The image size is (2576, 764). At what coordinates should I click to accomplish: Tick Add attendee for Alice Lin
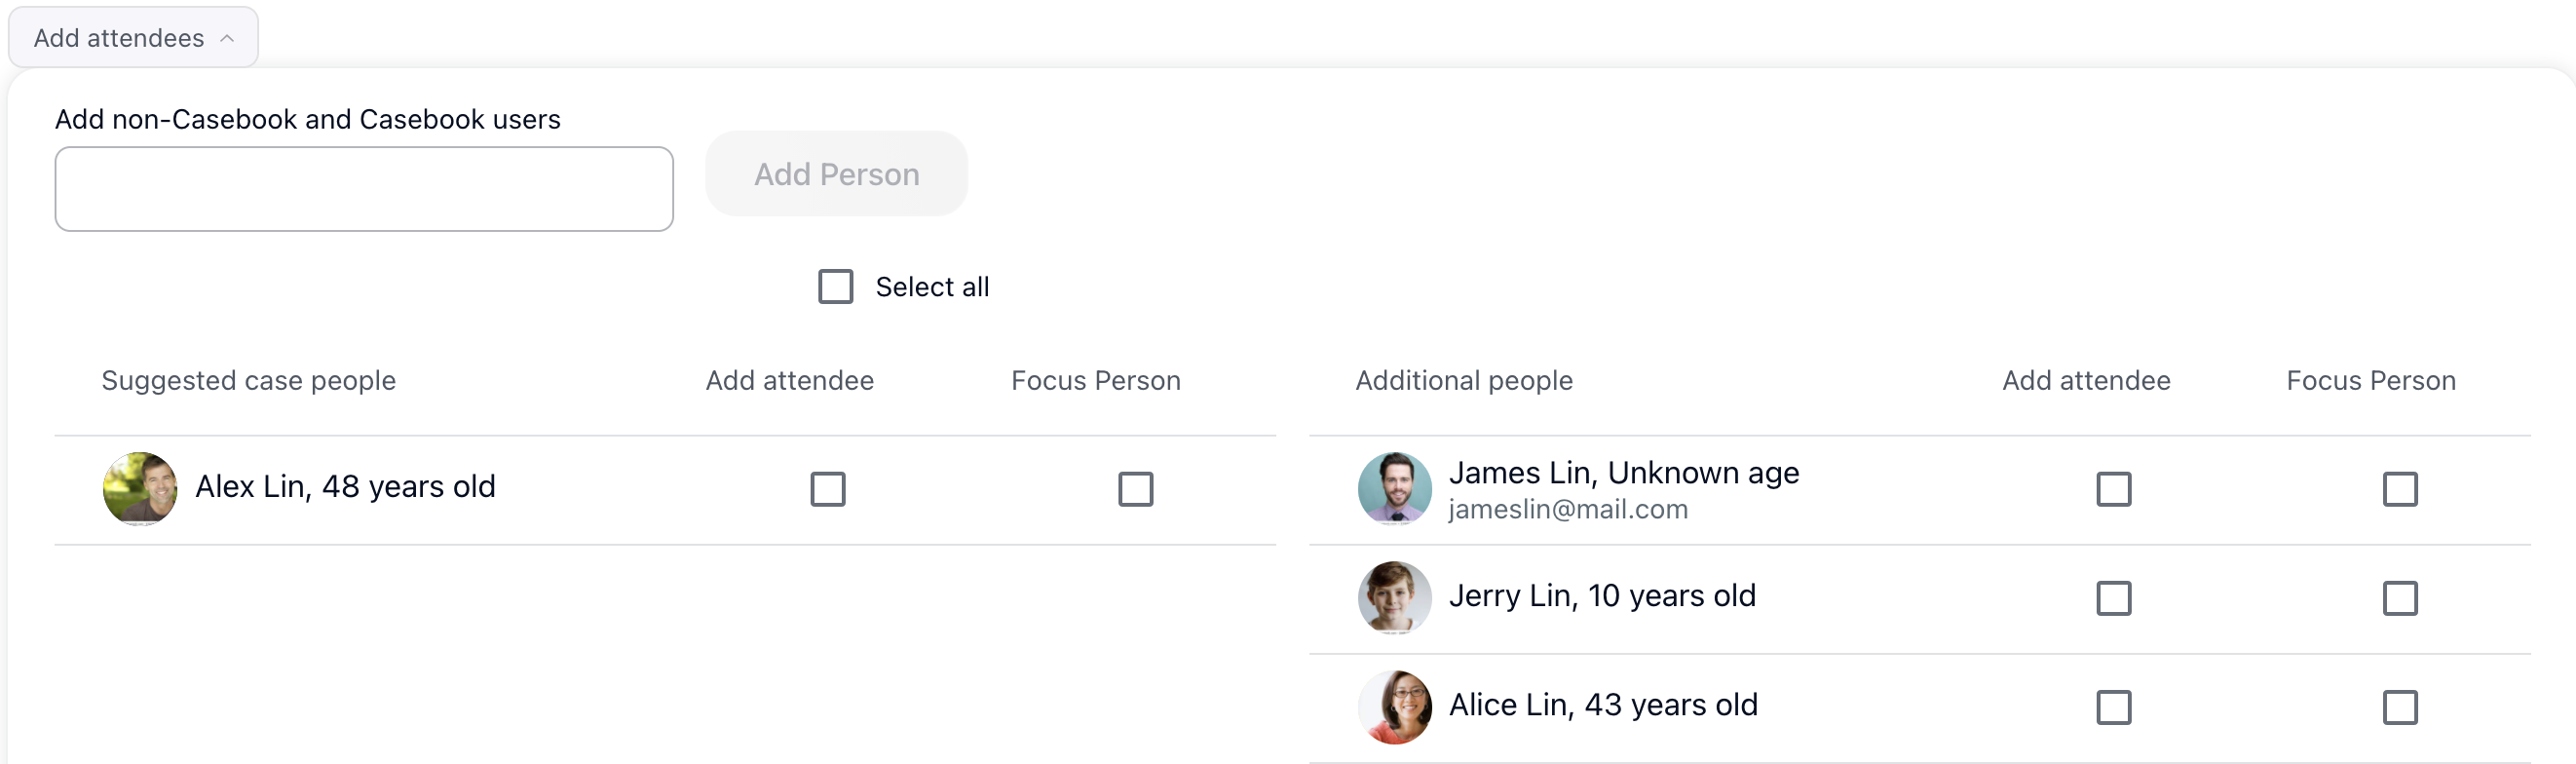2113,707
